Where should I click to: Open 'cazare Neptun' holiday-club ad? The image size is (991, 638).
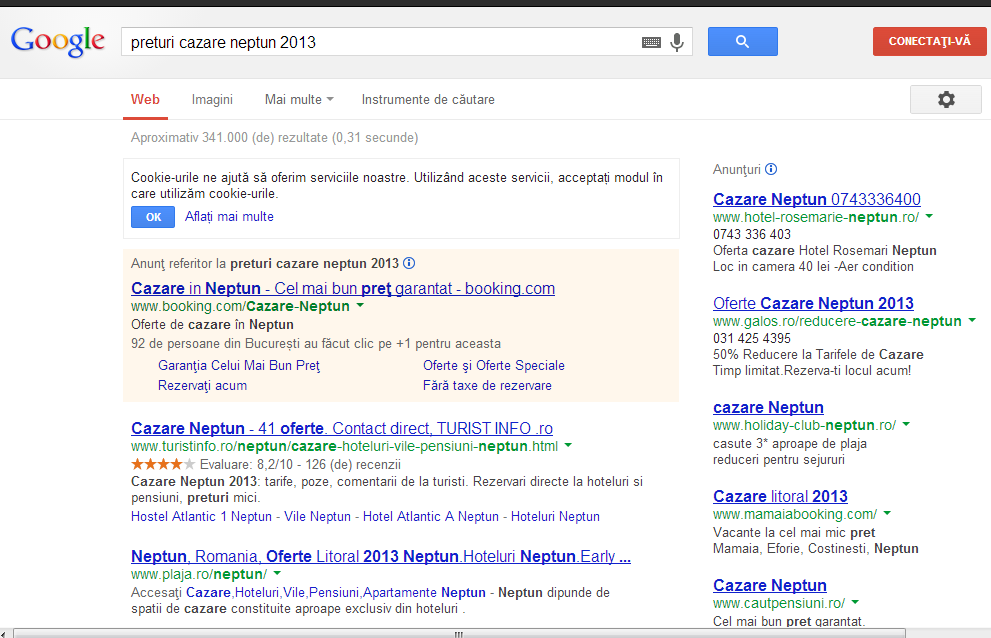[x=769, y=407]
